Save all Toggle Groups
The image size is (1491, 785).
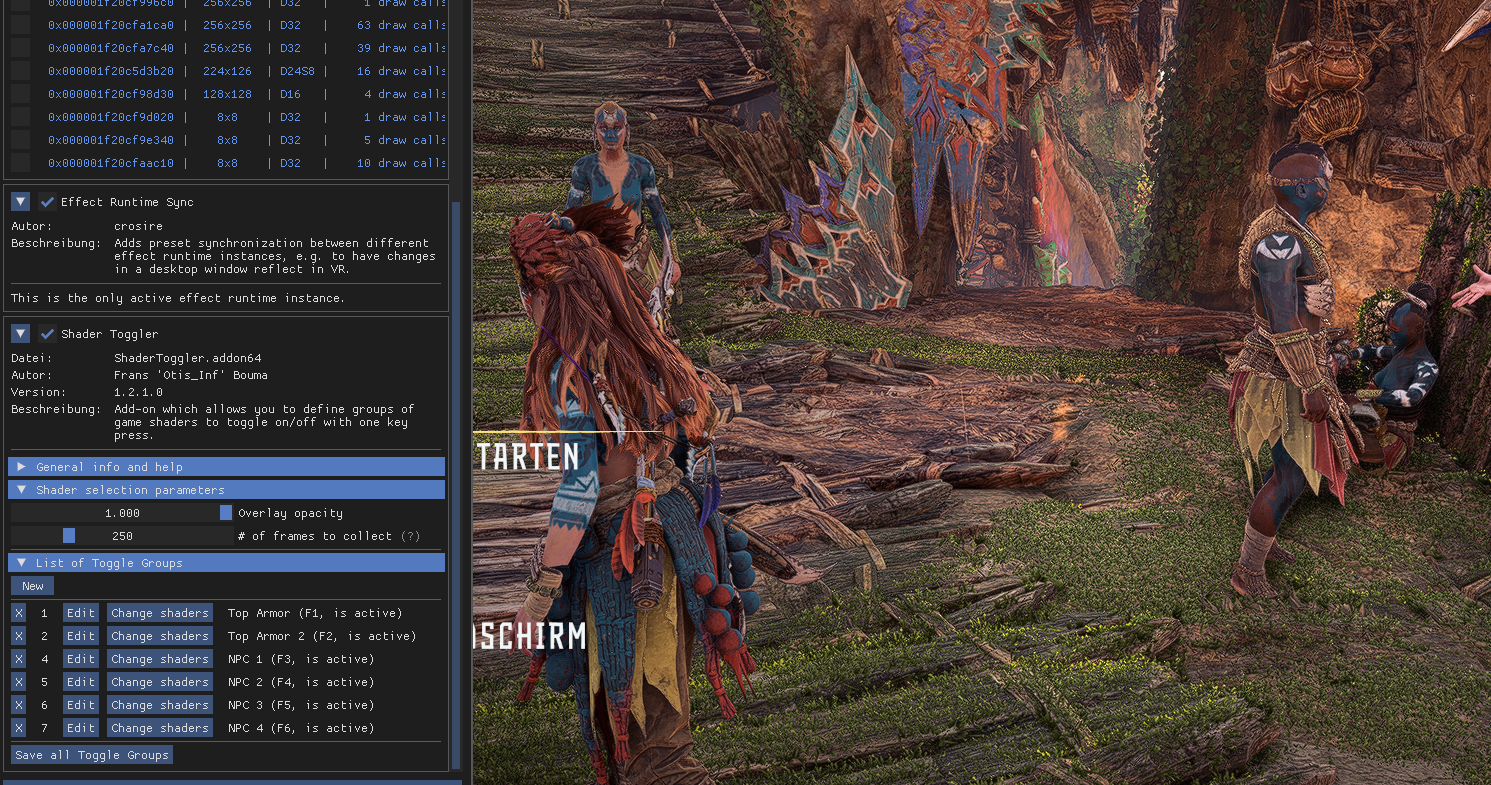tap(92, 755)
